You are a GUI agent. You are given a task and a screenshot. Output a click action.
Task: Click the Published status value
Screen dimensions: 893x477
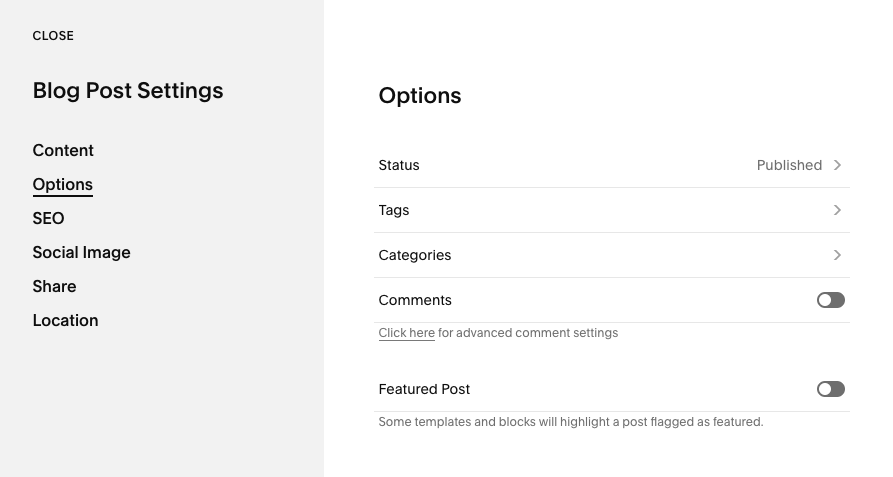click(x=789, y=165)
